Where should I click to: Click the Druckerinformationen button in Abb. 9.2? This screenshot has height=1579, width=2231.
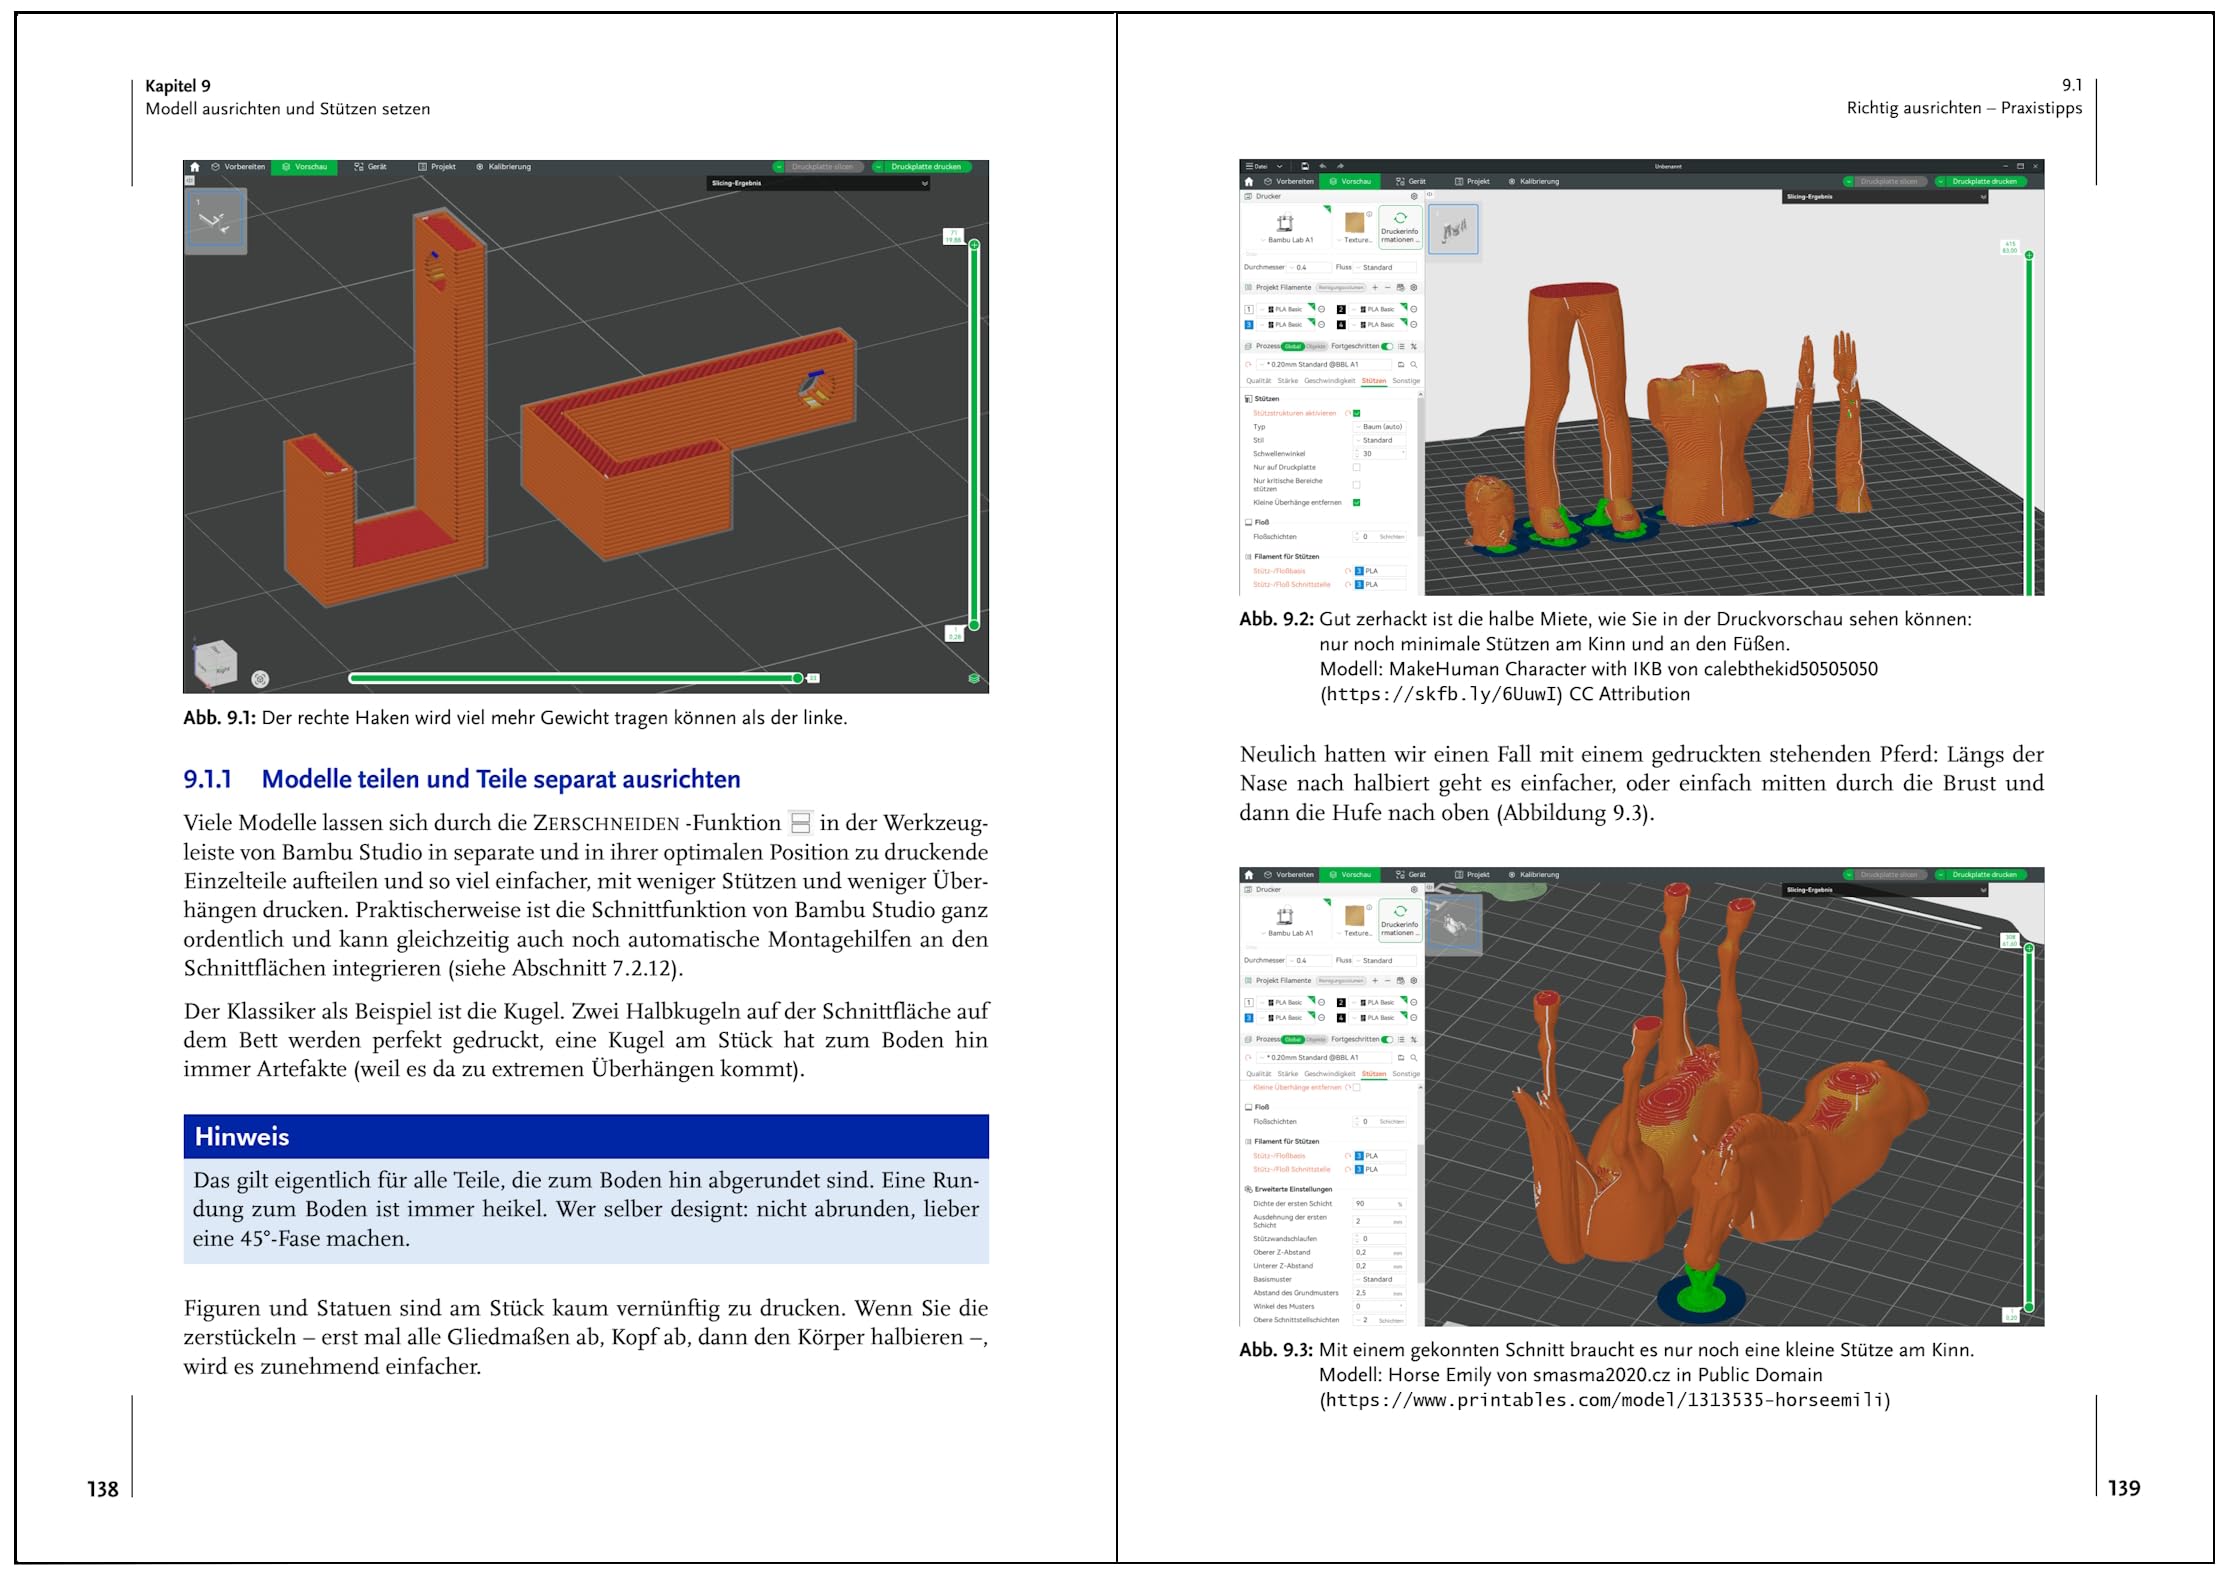[x=1400, y=227]
